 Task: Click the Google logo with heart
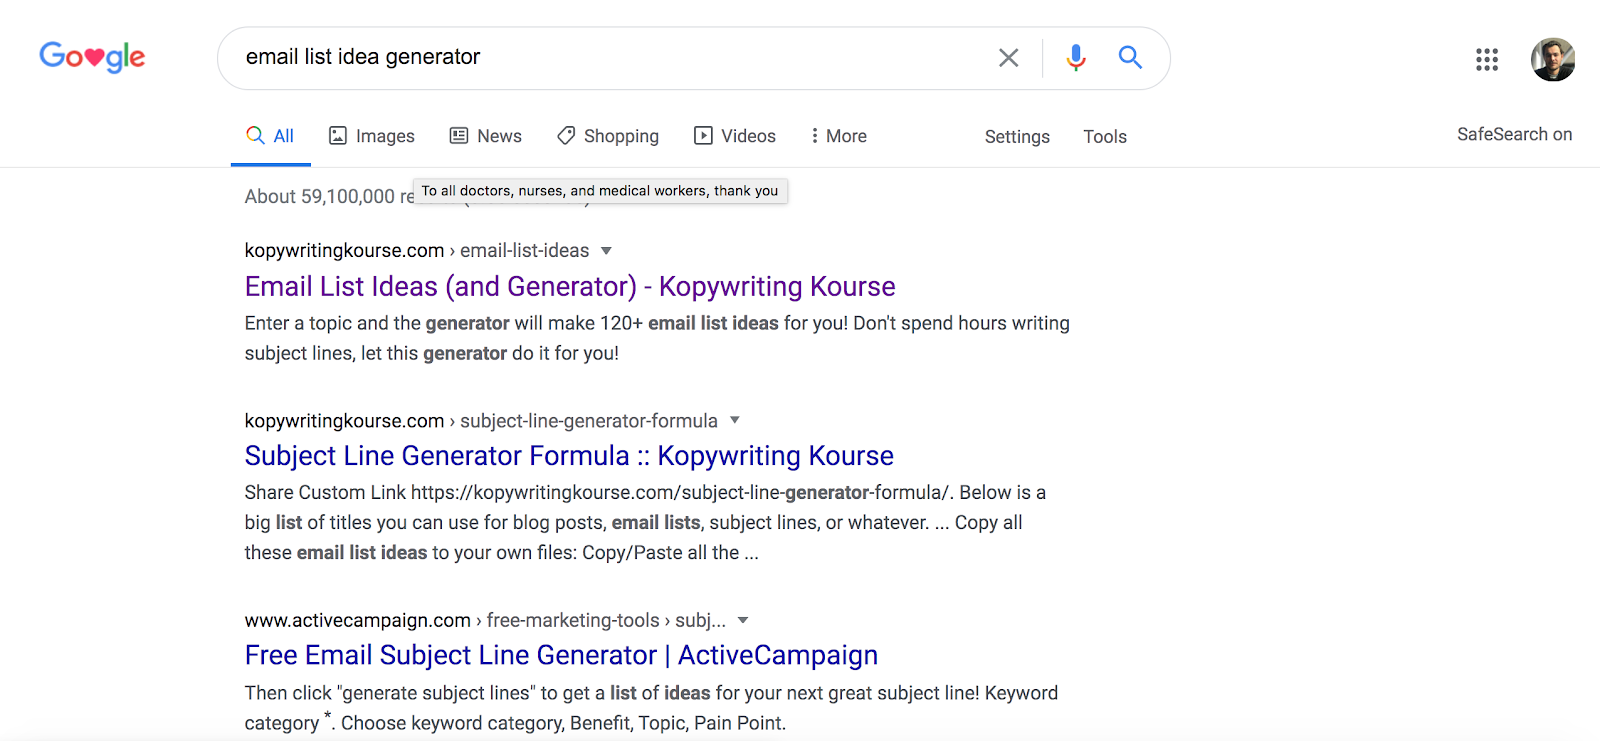(92, 57)
